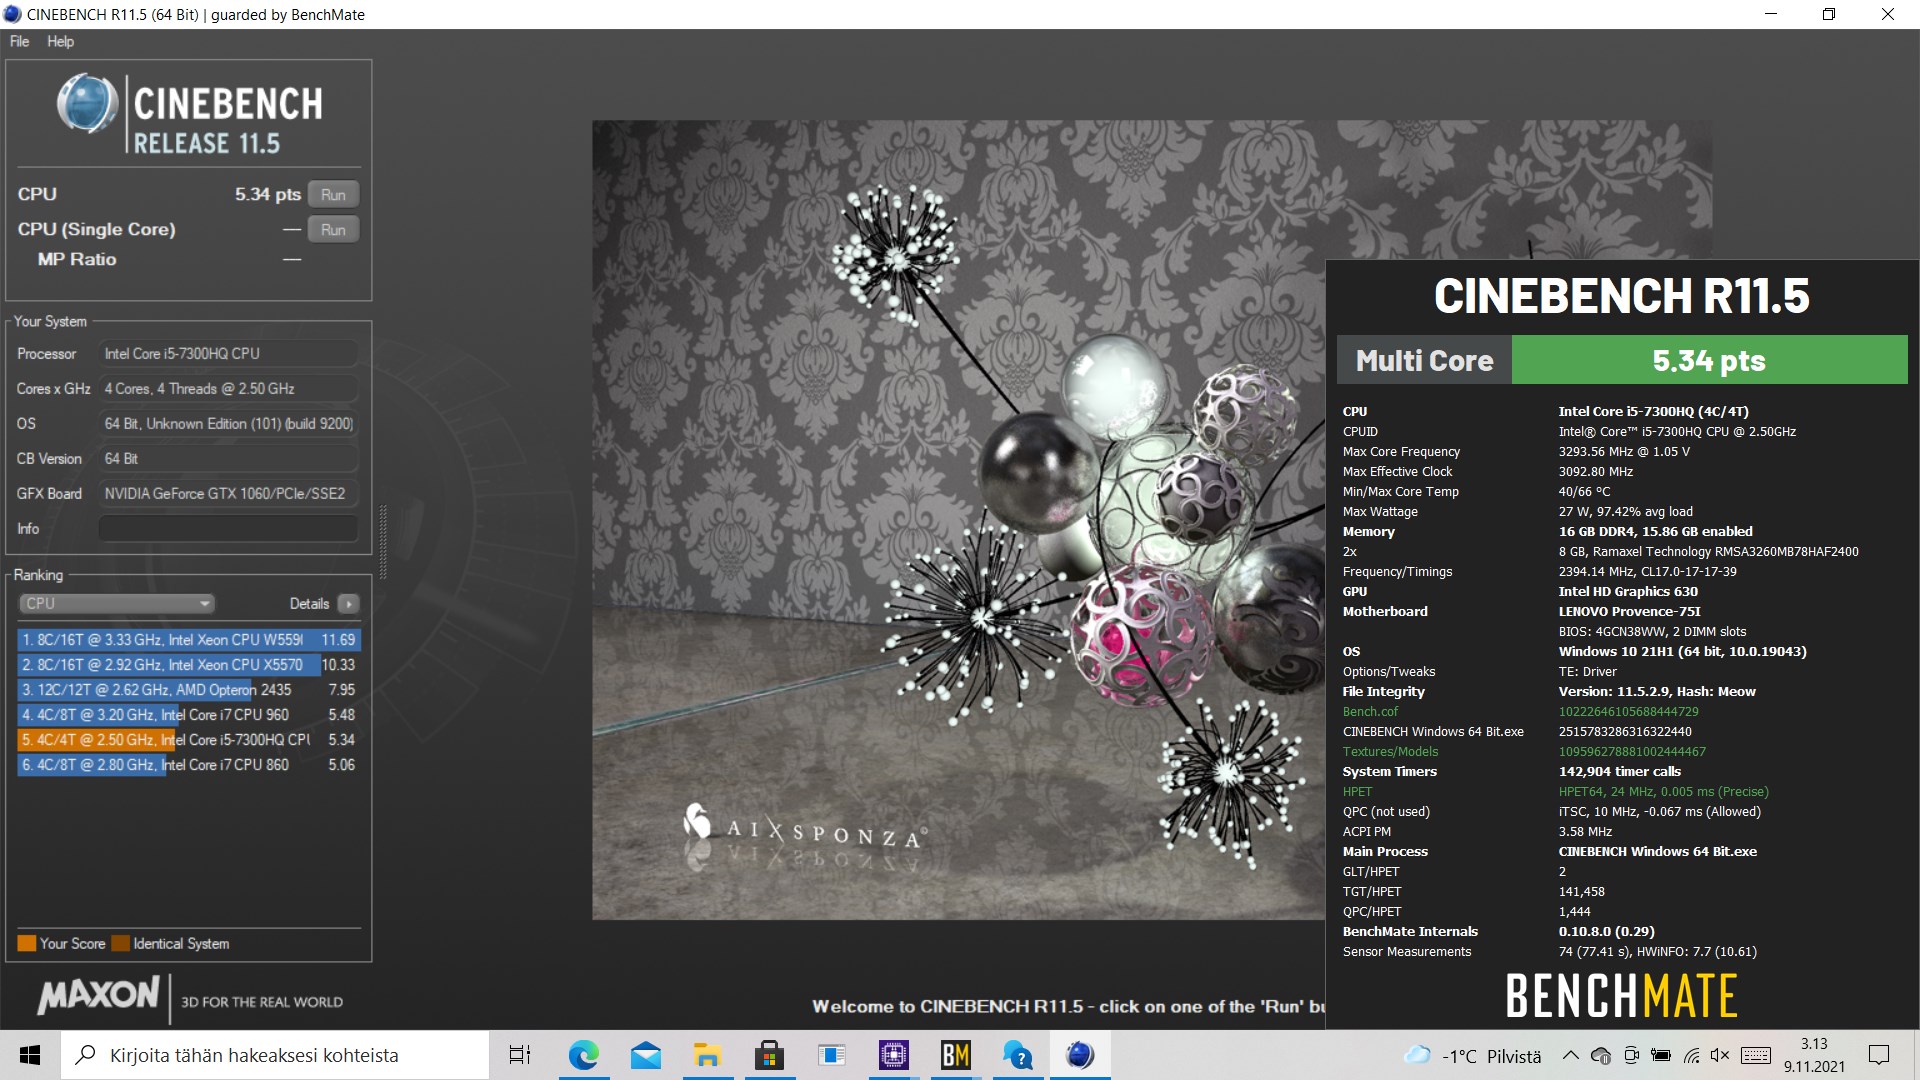
Task: Click the taskbar search box
Action: (275, 1055)
